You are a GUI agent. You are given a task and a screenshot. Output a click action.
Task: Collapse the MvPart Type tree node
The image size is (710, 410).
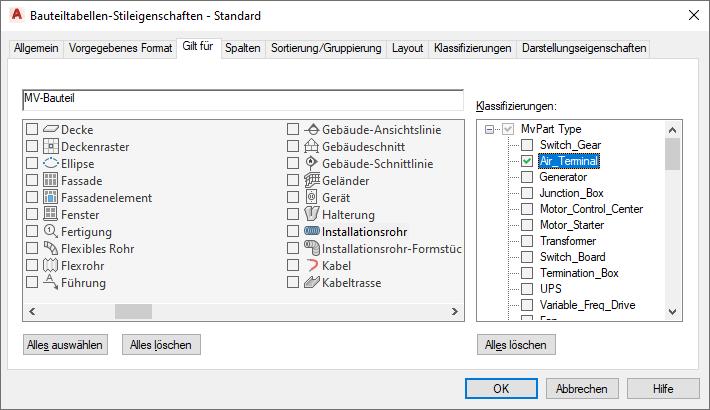pos(489,129)
